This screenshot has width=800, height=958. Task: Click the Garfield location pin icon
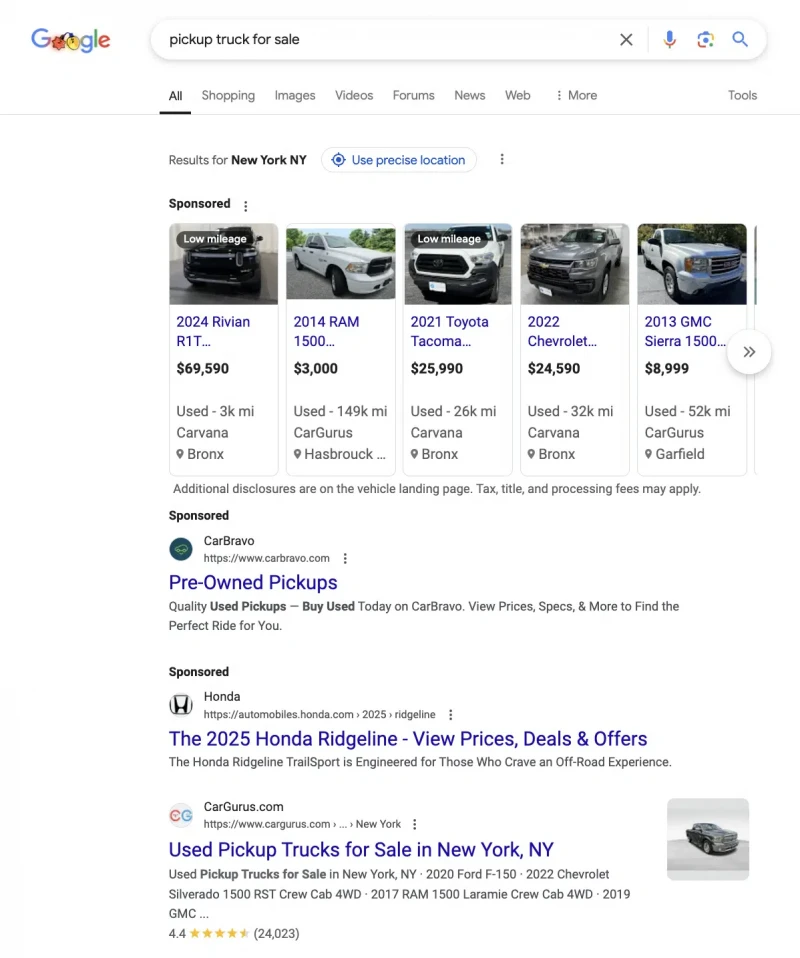point(648,454)
